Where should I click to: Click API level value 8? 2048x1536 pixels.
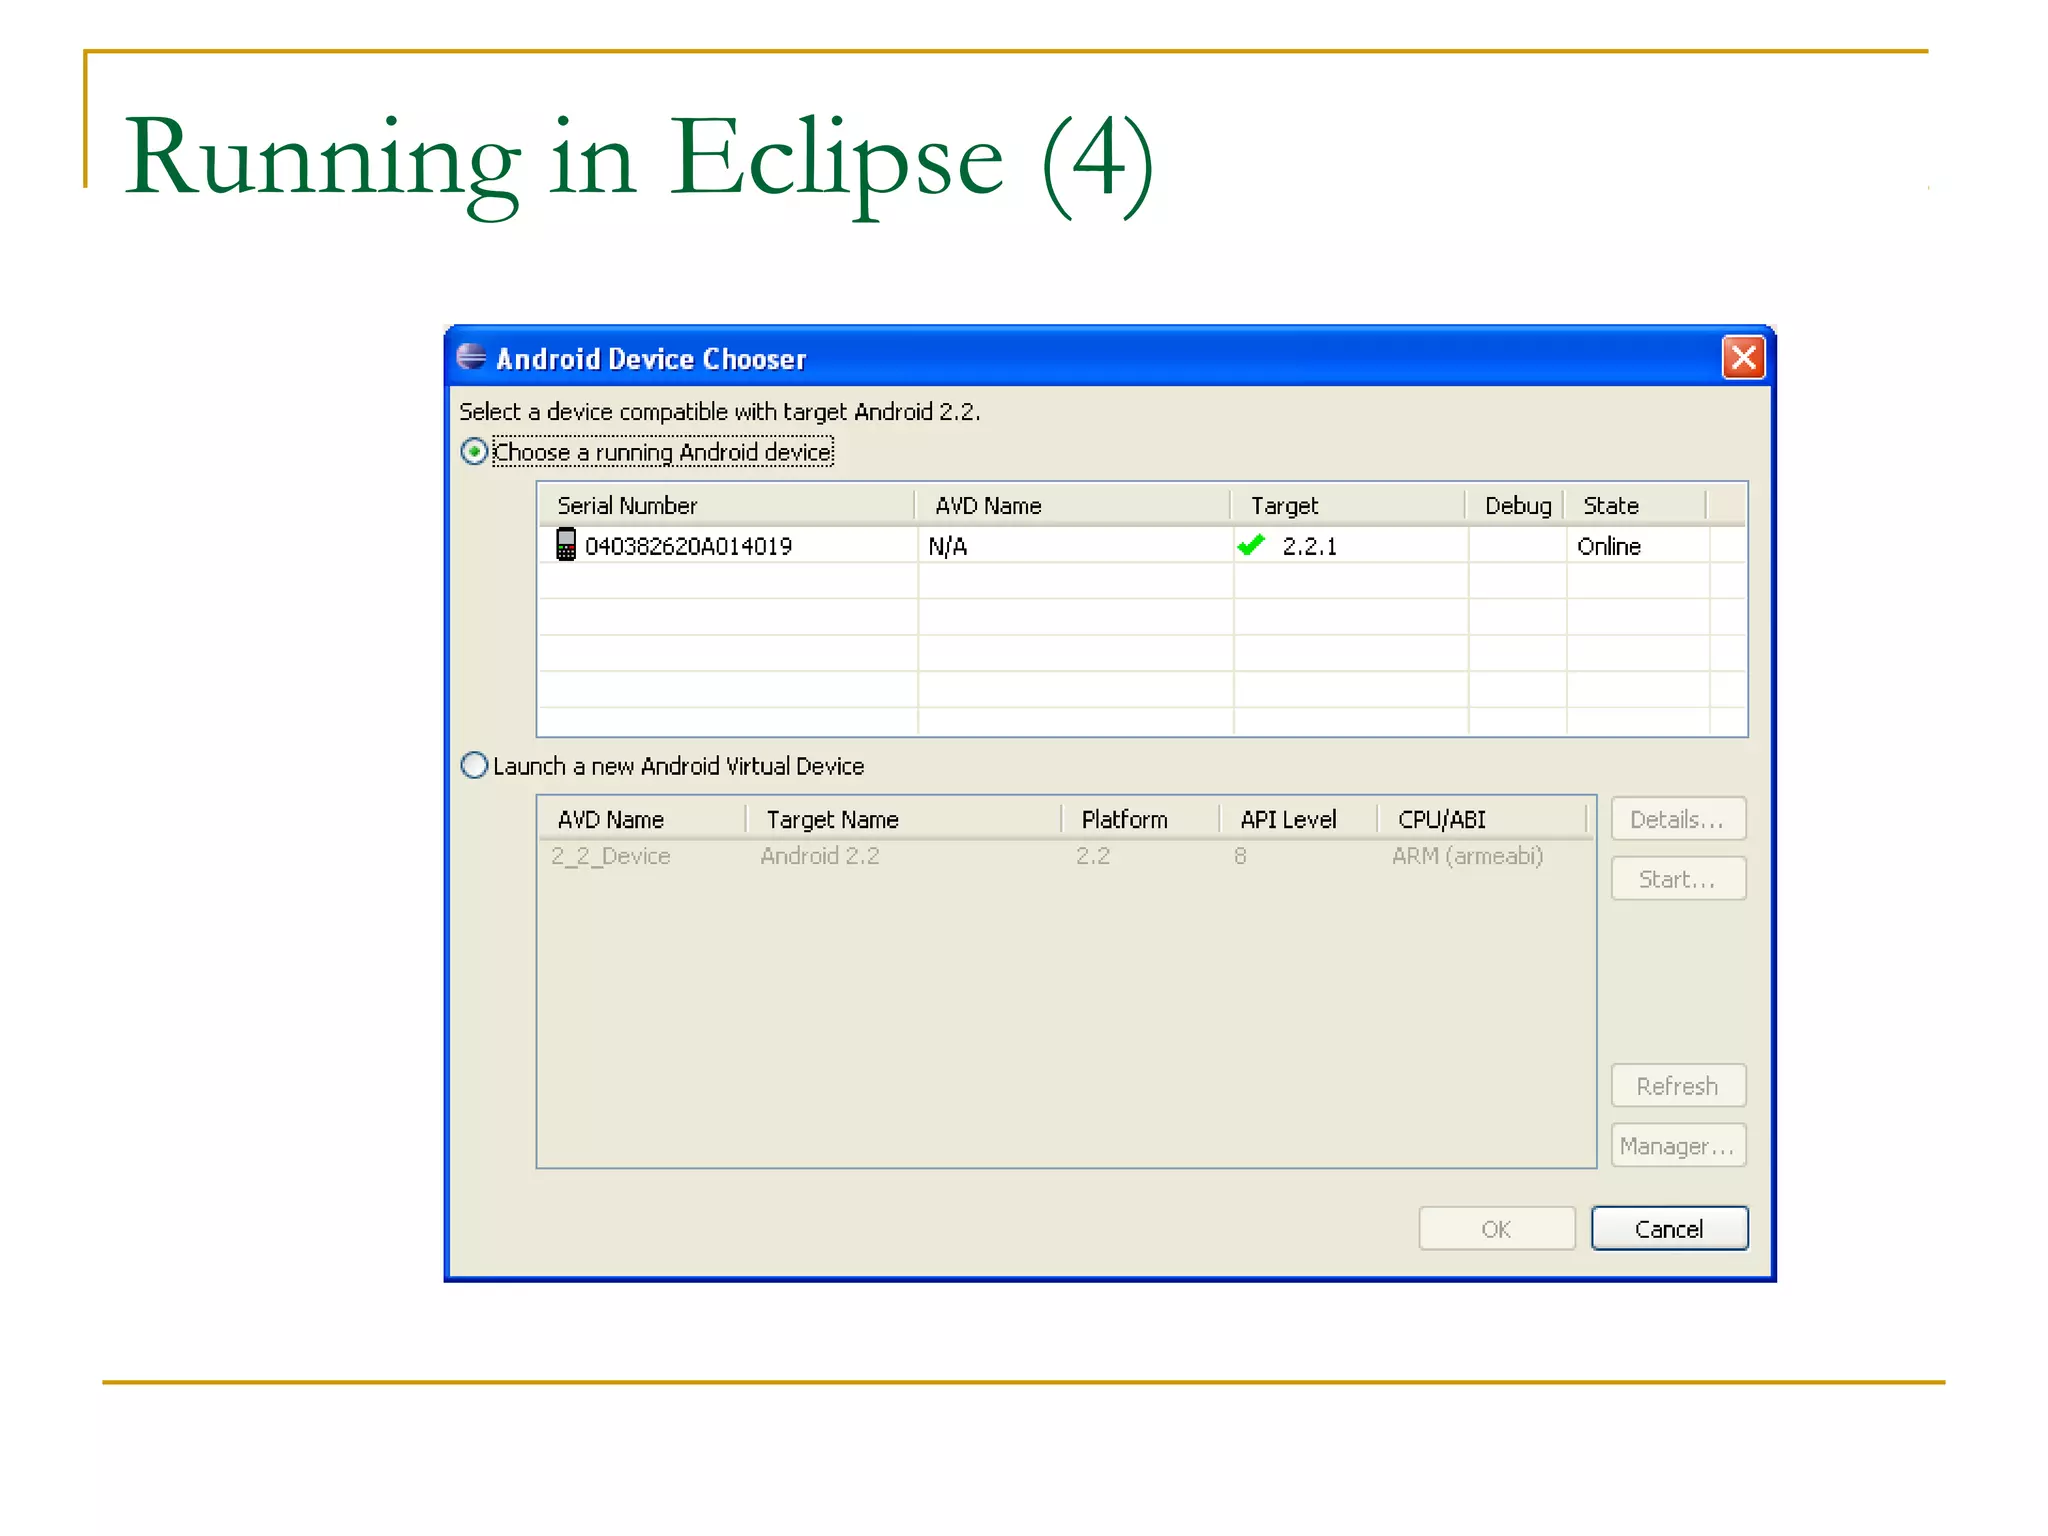coord(1240,856)
